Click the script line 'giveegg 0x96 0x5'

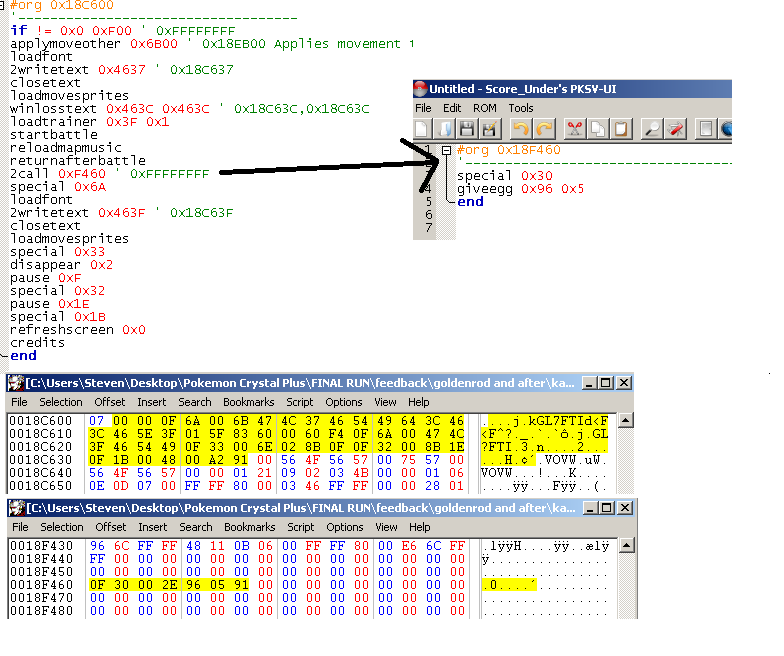click(520, 189)
